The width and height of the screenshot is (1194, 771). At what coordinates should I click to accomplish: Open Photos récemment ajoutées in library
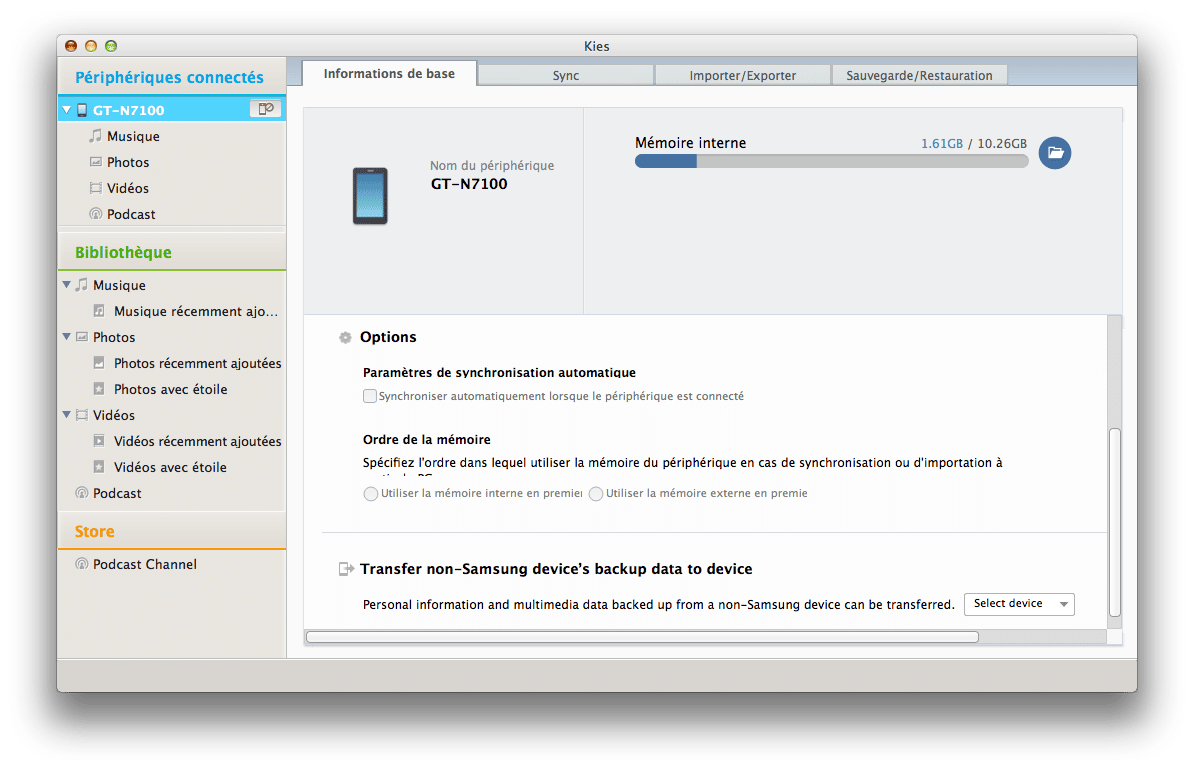point(197,363)
